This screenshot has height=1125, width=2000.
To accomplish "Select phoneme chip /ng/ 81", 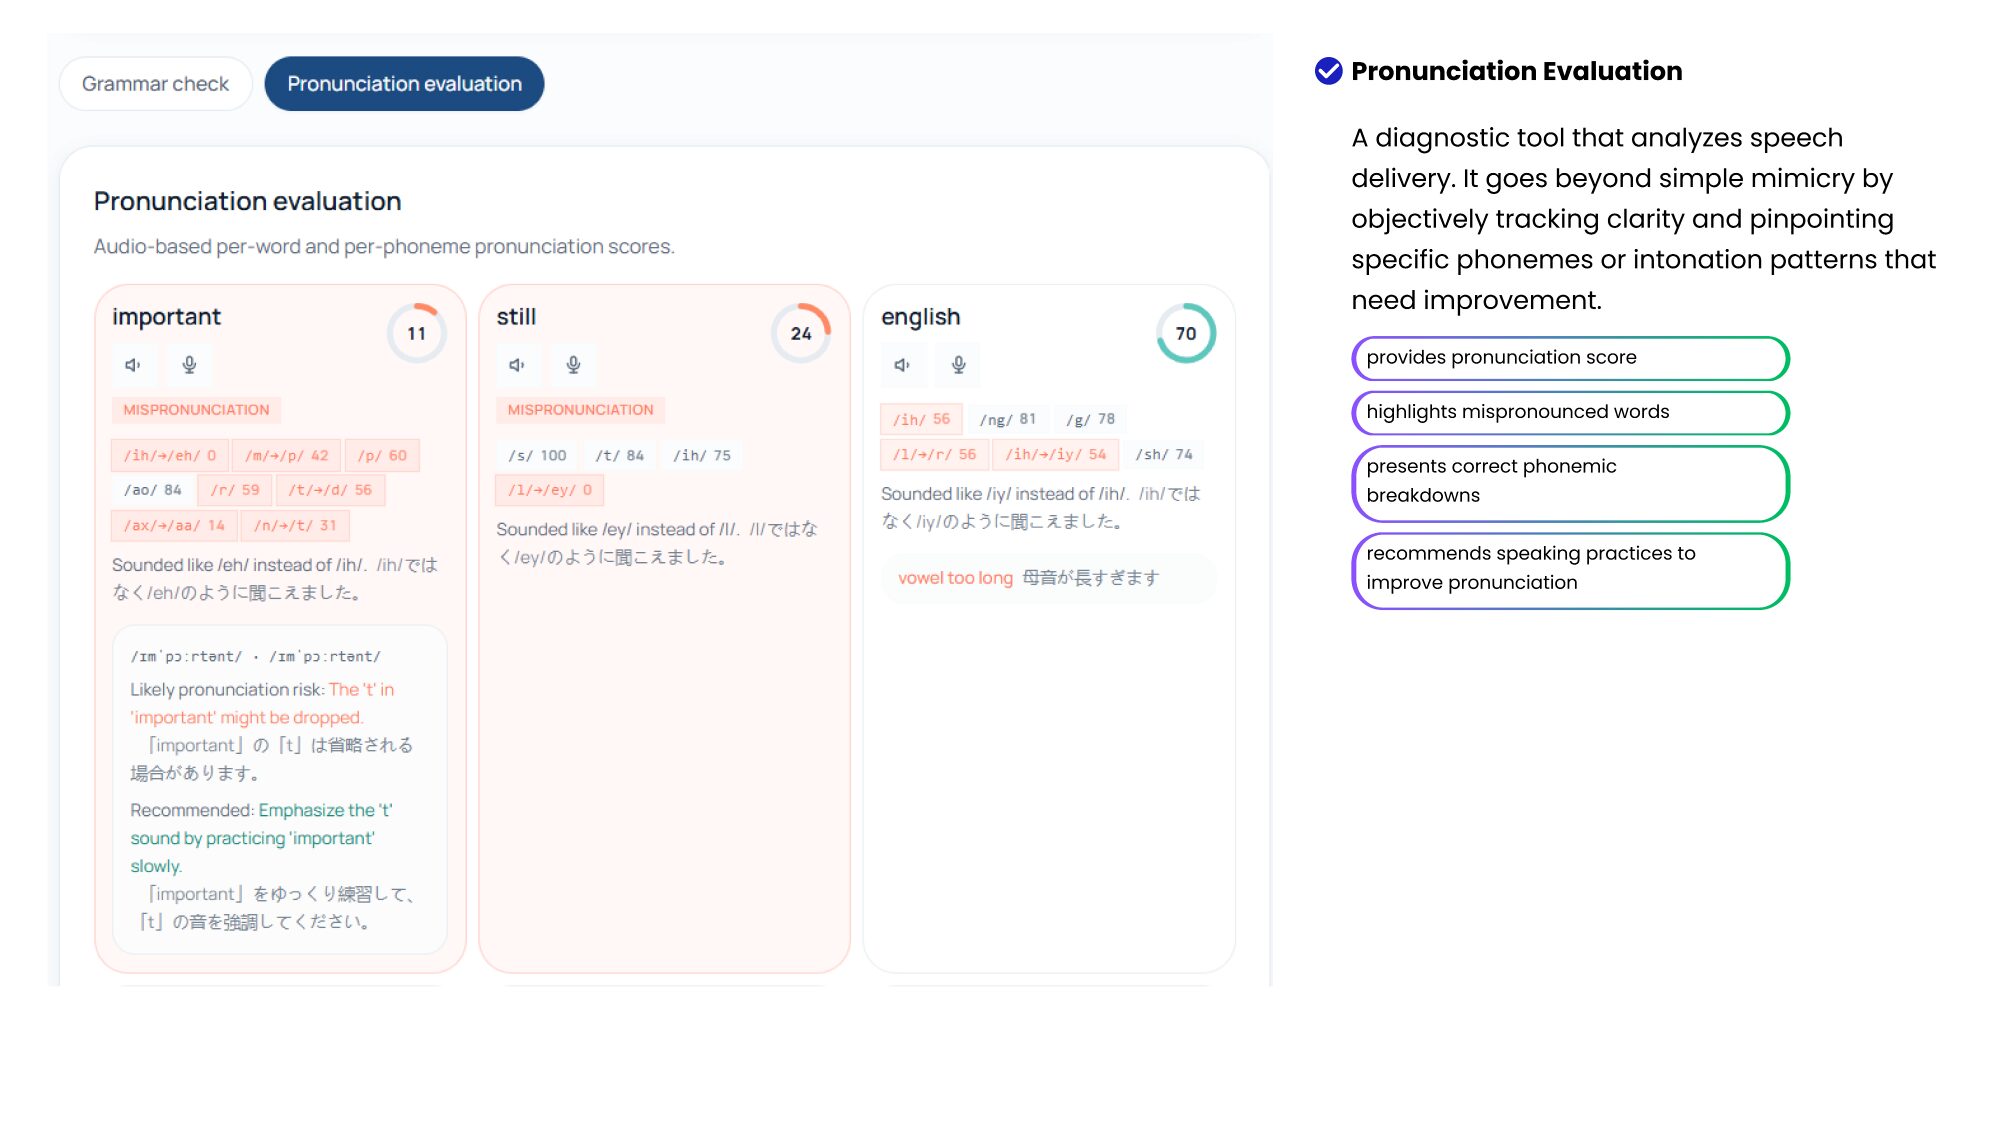I will click(x=1008, y=419).
